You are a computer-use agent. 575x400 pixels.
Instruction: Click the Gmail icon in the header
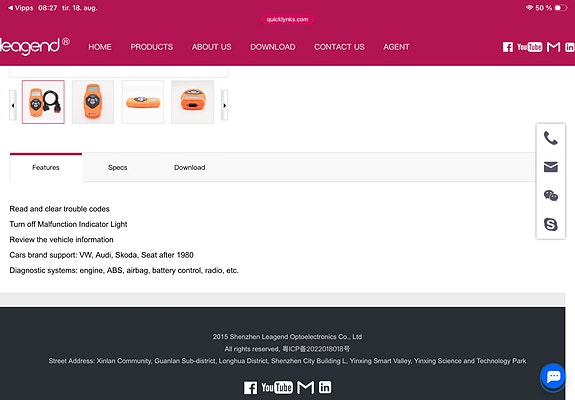pos(553,47)
